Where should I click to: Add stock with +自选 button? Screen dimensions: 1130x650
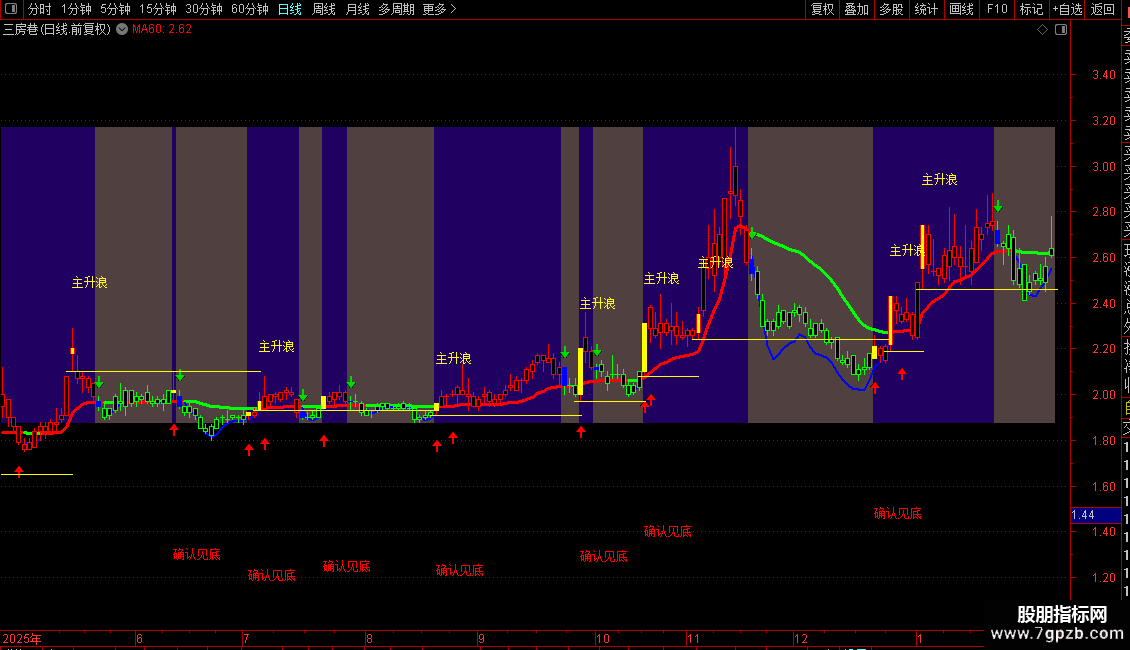1067,9
